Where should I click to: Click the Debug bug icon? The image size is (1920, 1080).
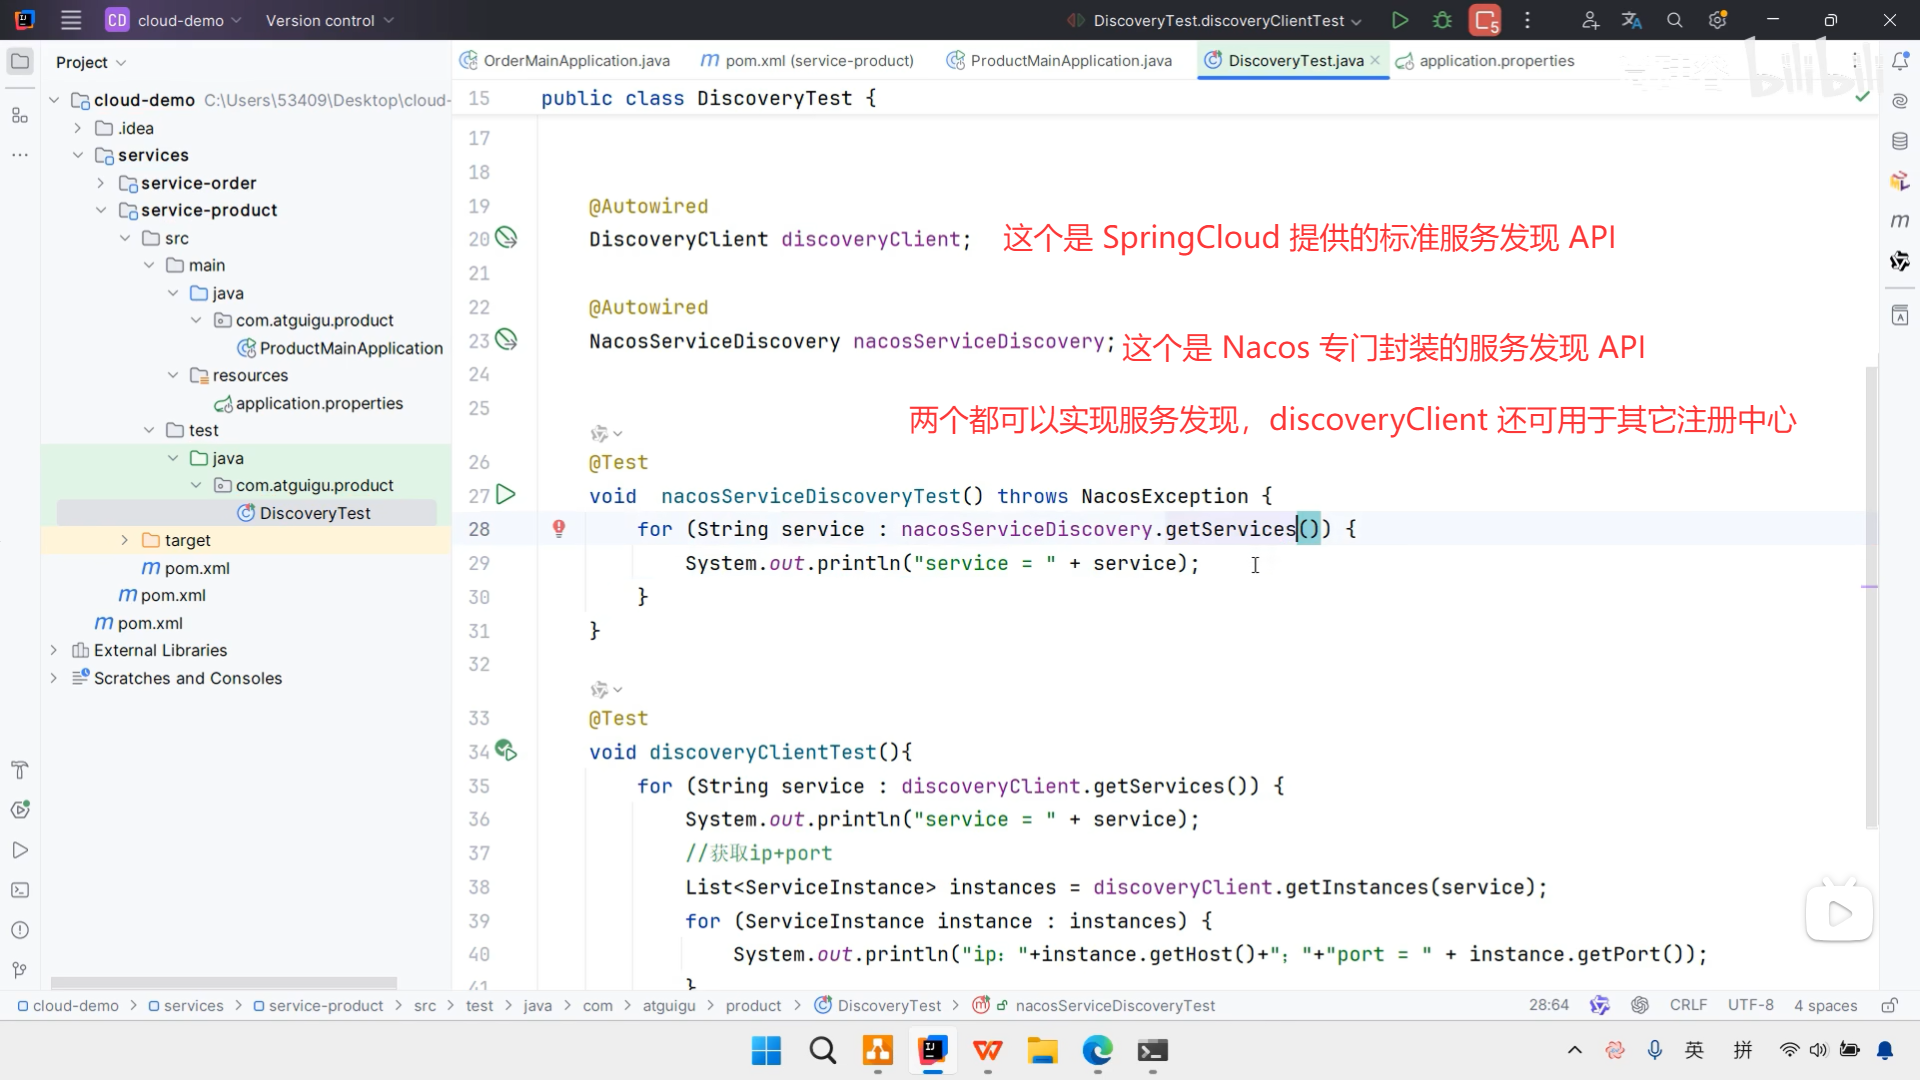[1442, 20]
